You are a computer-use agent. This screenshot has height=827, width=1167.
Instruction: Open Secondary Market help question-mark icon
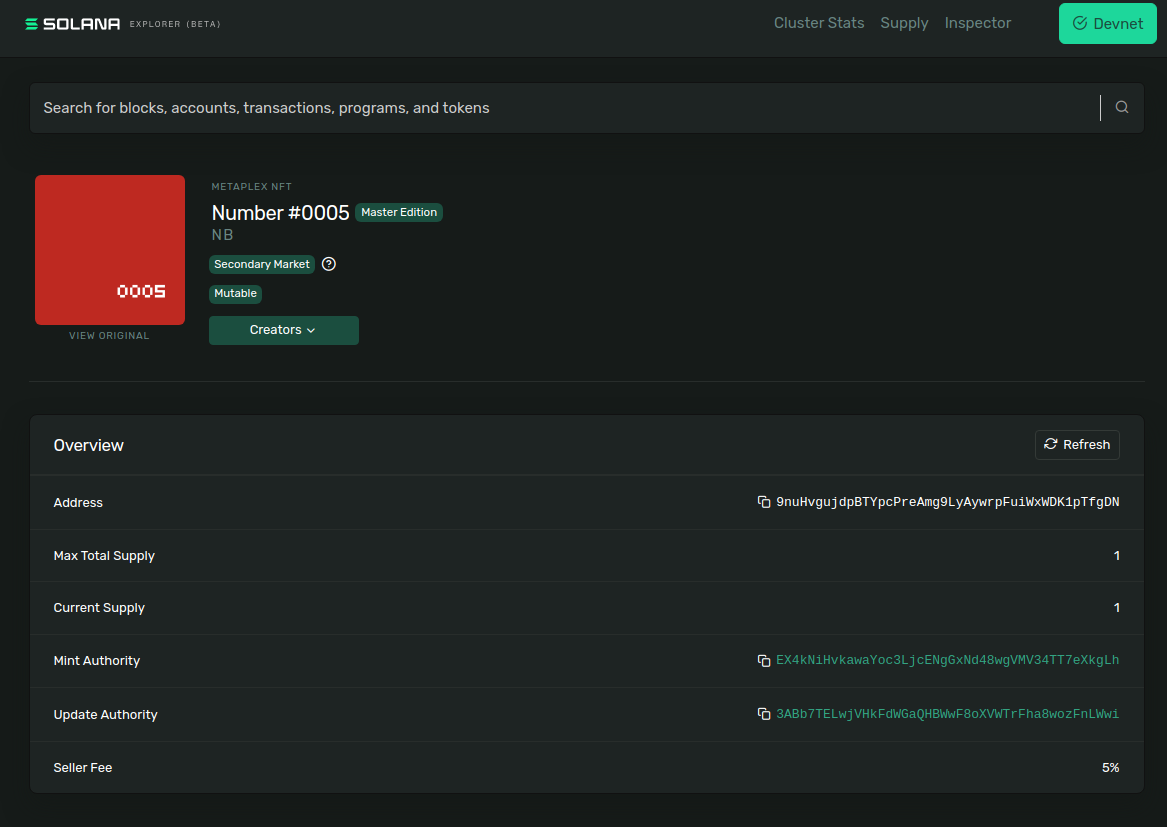[x=329, y=264]
